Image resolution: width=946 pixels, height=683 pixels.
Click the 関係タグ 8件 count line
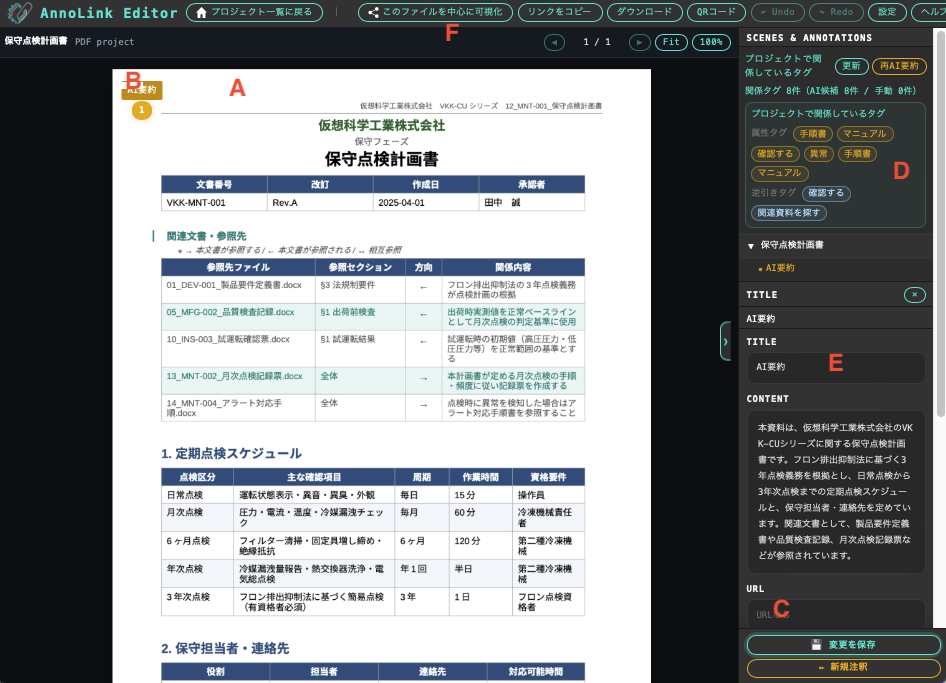830,91
